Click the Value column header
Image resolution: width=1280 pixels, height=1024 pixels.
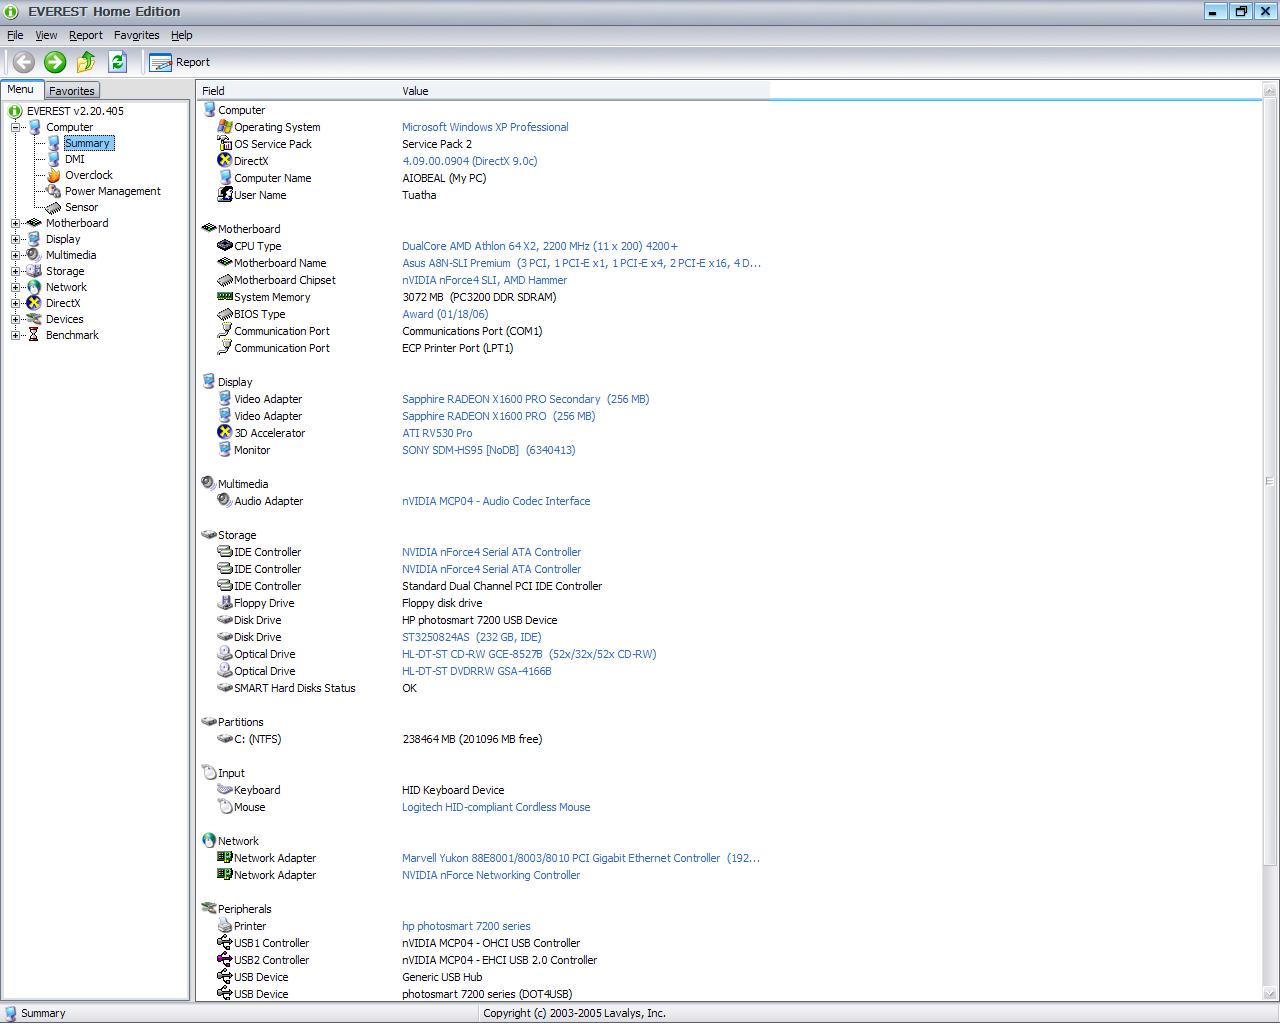pos(583,91)
